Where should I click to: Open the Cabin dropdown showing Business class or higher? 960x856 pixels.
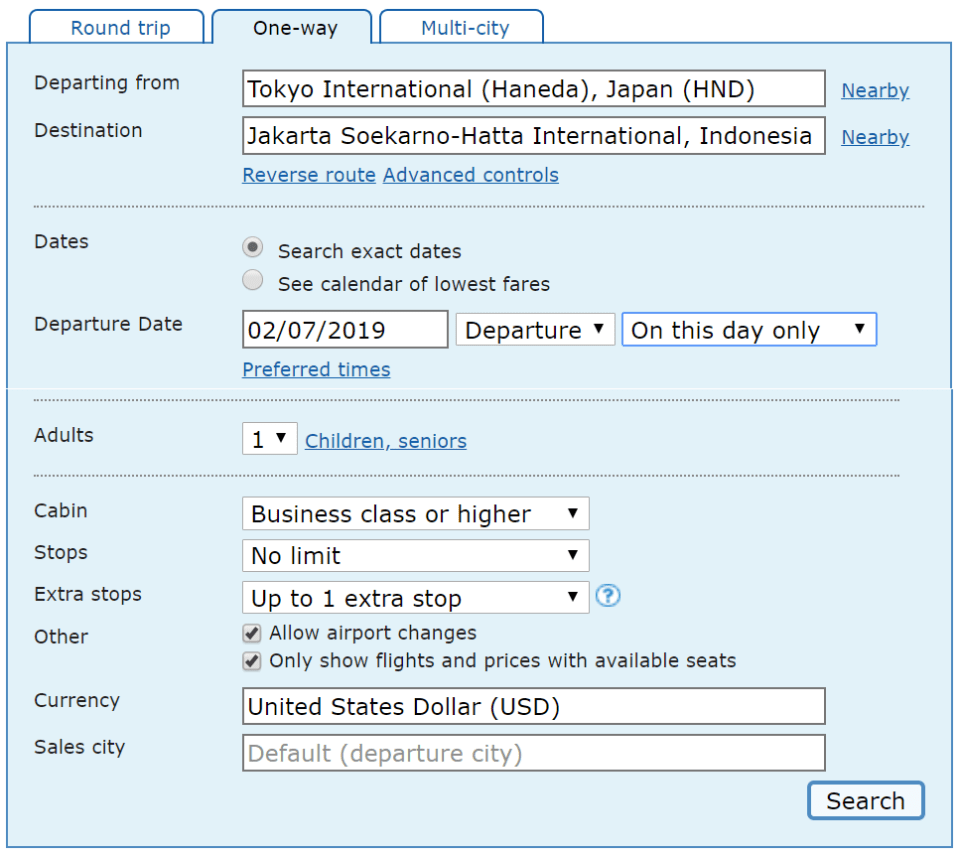click(415, 513)
